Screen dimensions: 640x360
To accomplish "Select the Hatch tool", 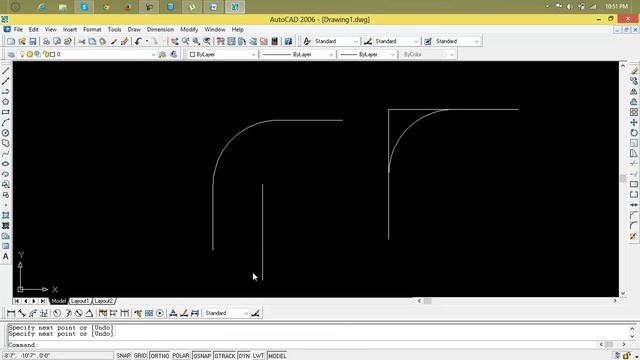I will [x=6, y=216].
